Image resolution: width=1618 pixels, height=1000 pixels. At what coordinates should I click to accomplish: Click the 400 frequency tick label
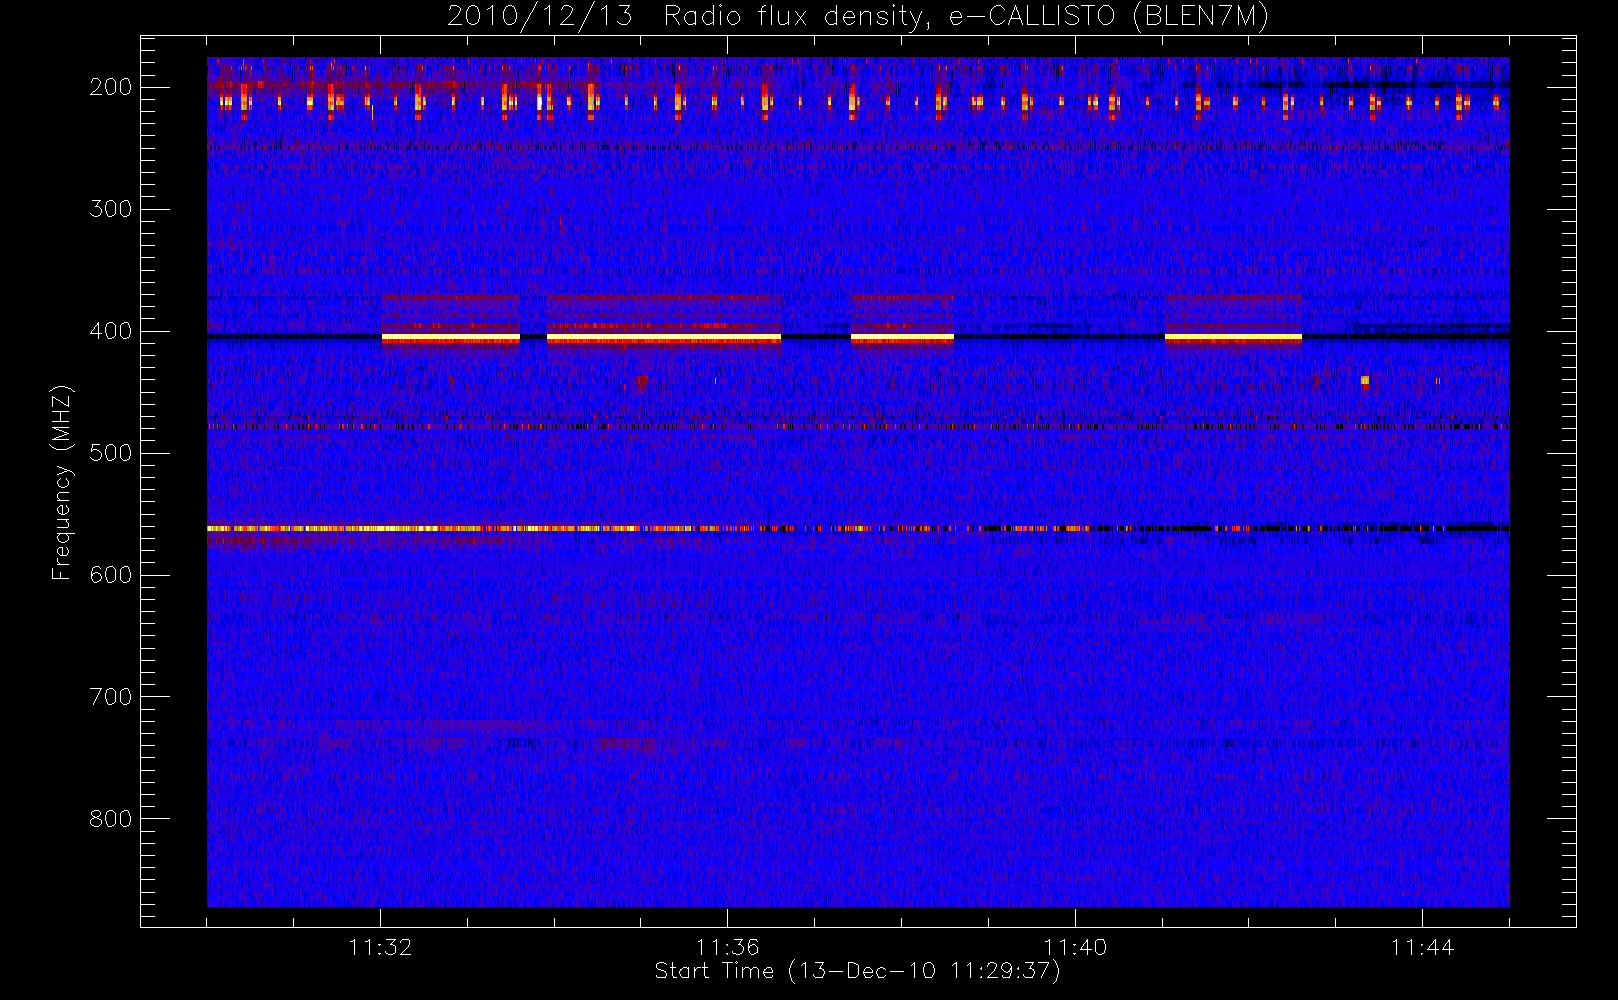pyautogui.click(x=111, y=331)
